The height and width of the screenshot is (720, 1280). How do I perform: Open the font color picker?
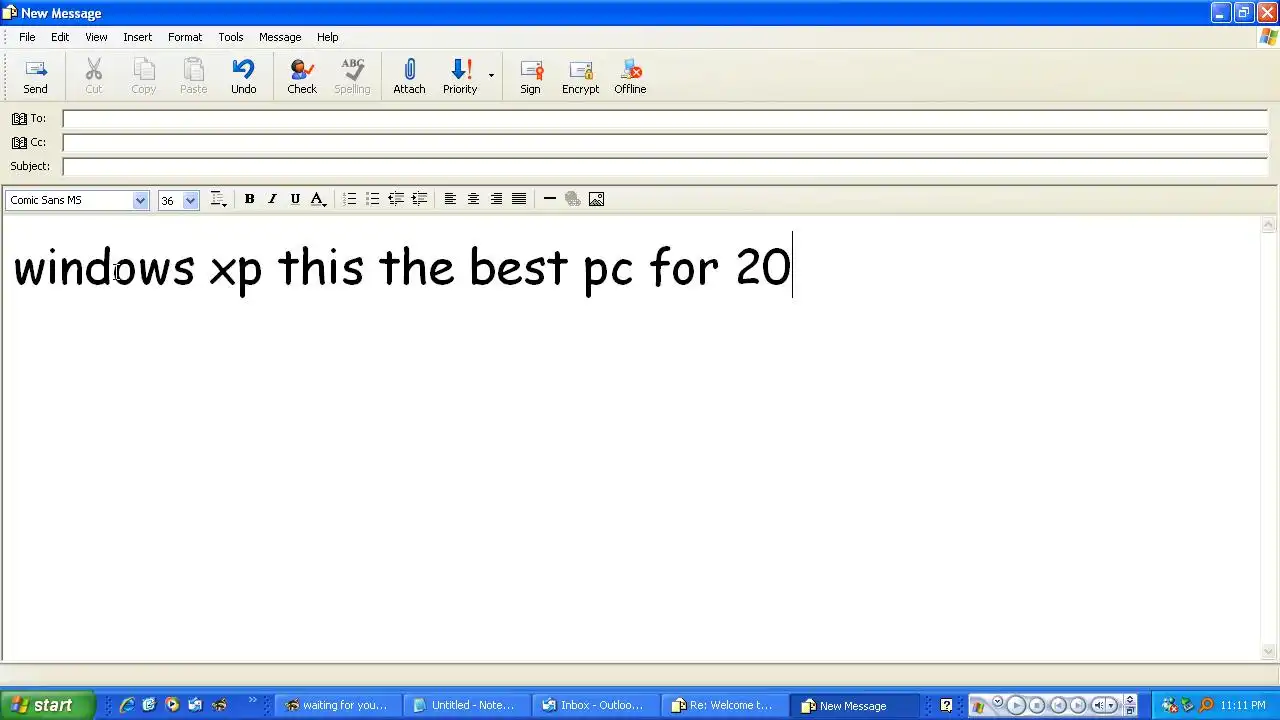coord(318,199)
